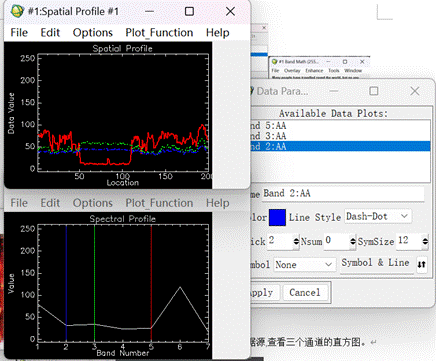Adjust the Nsum spinner arrows

tap(353, 241)
